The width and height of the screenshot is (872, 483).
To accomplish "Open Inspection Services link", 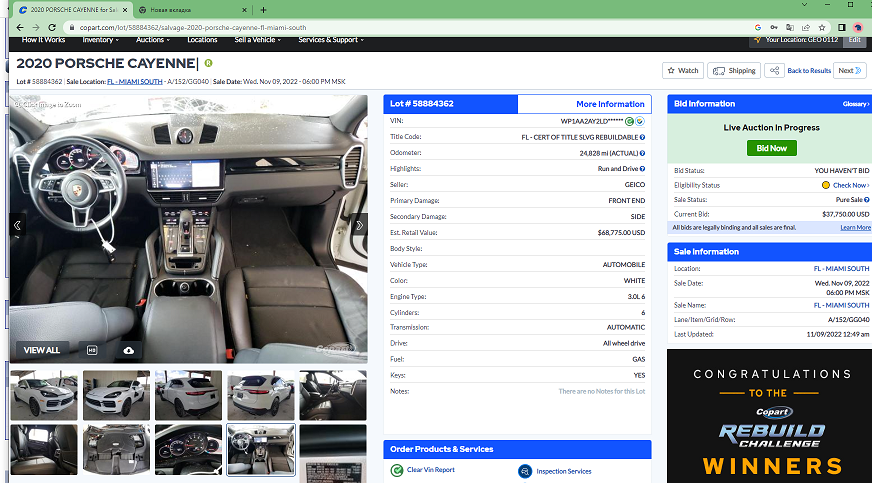I will click(563, 471).
